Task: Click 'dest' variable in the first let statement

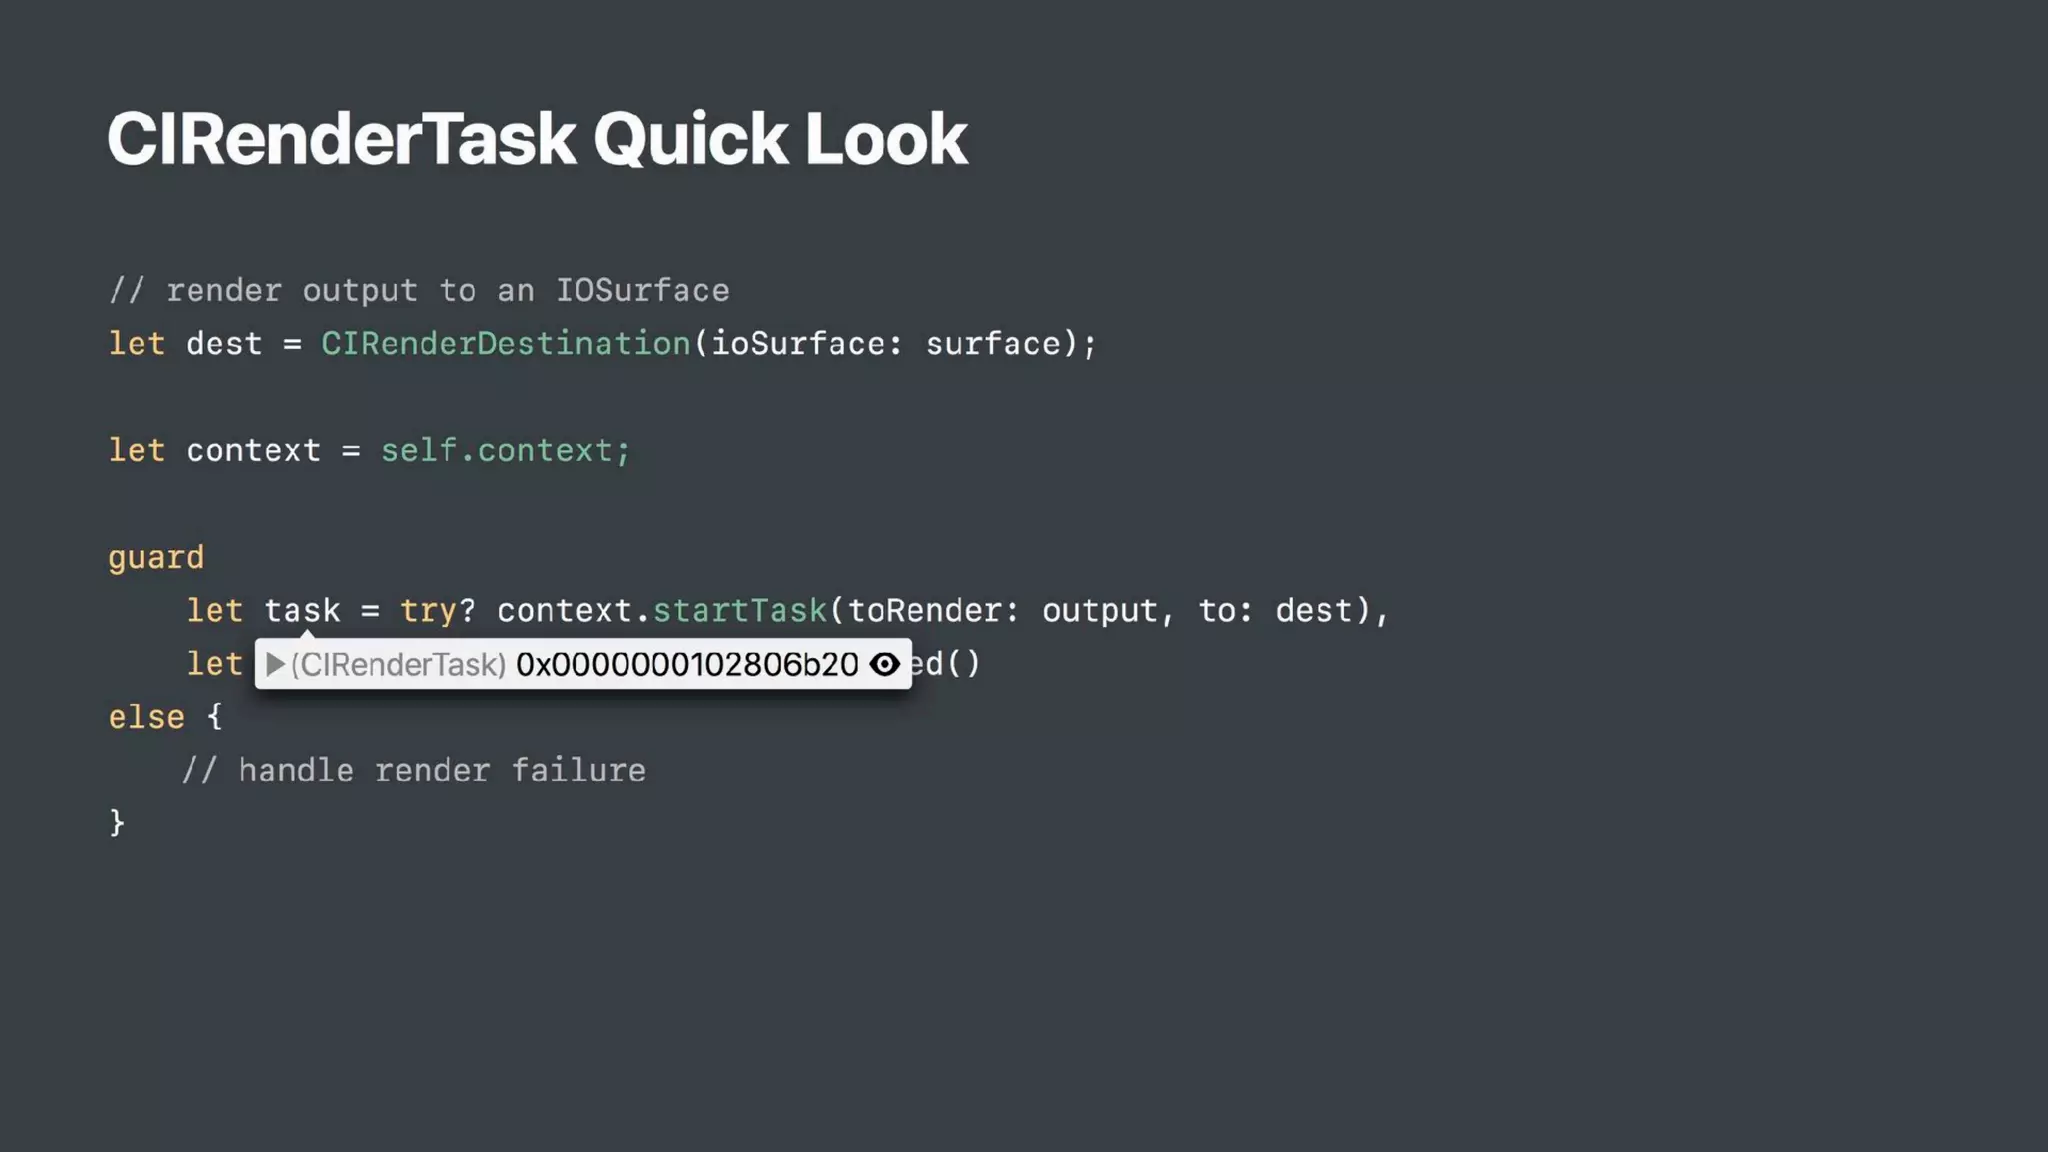Action: tap(224, 344)
